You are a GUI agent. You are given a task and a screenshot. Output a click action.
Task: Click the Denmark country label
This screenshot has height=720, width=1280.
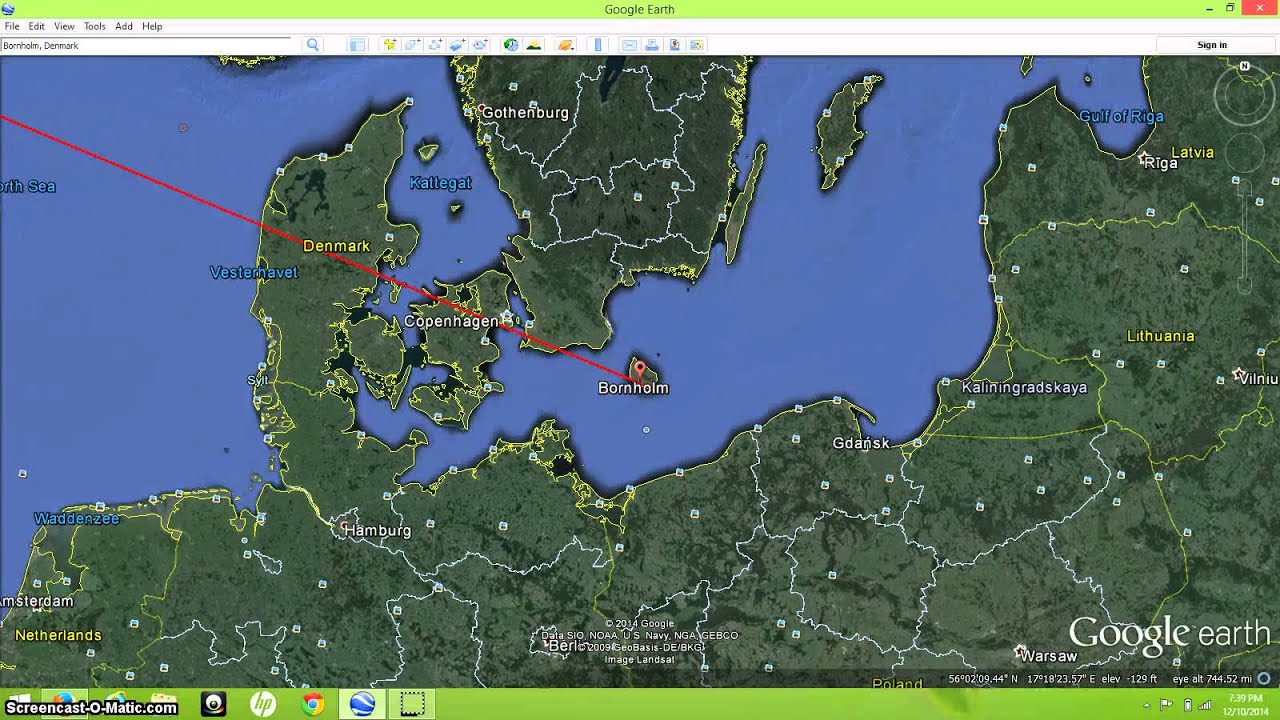pos(336,246)
